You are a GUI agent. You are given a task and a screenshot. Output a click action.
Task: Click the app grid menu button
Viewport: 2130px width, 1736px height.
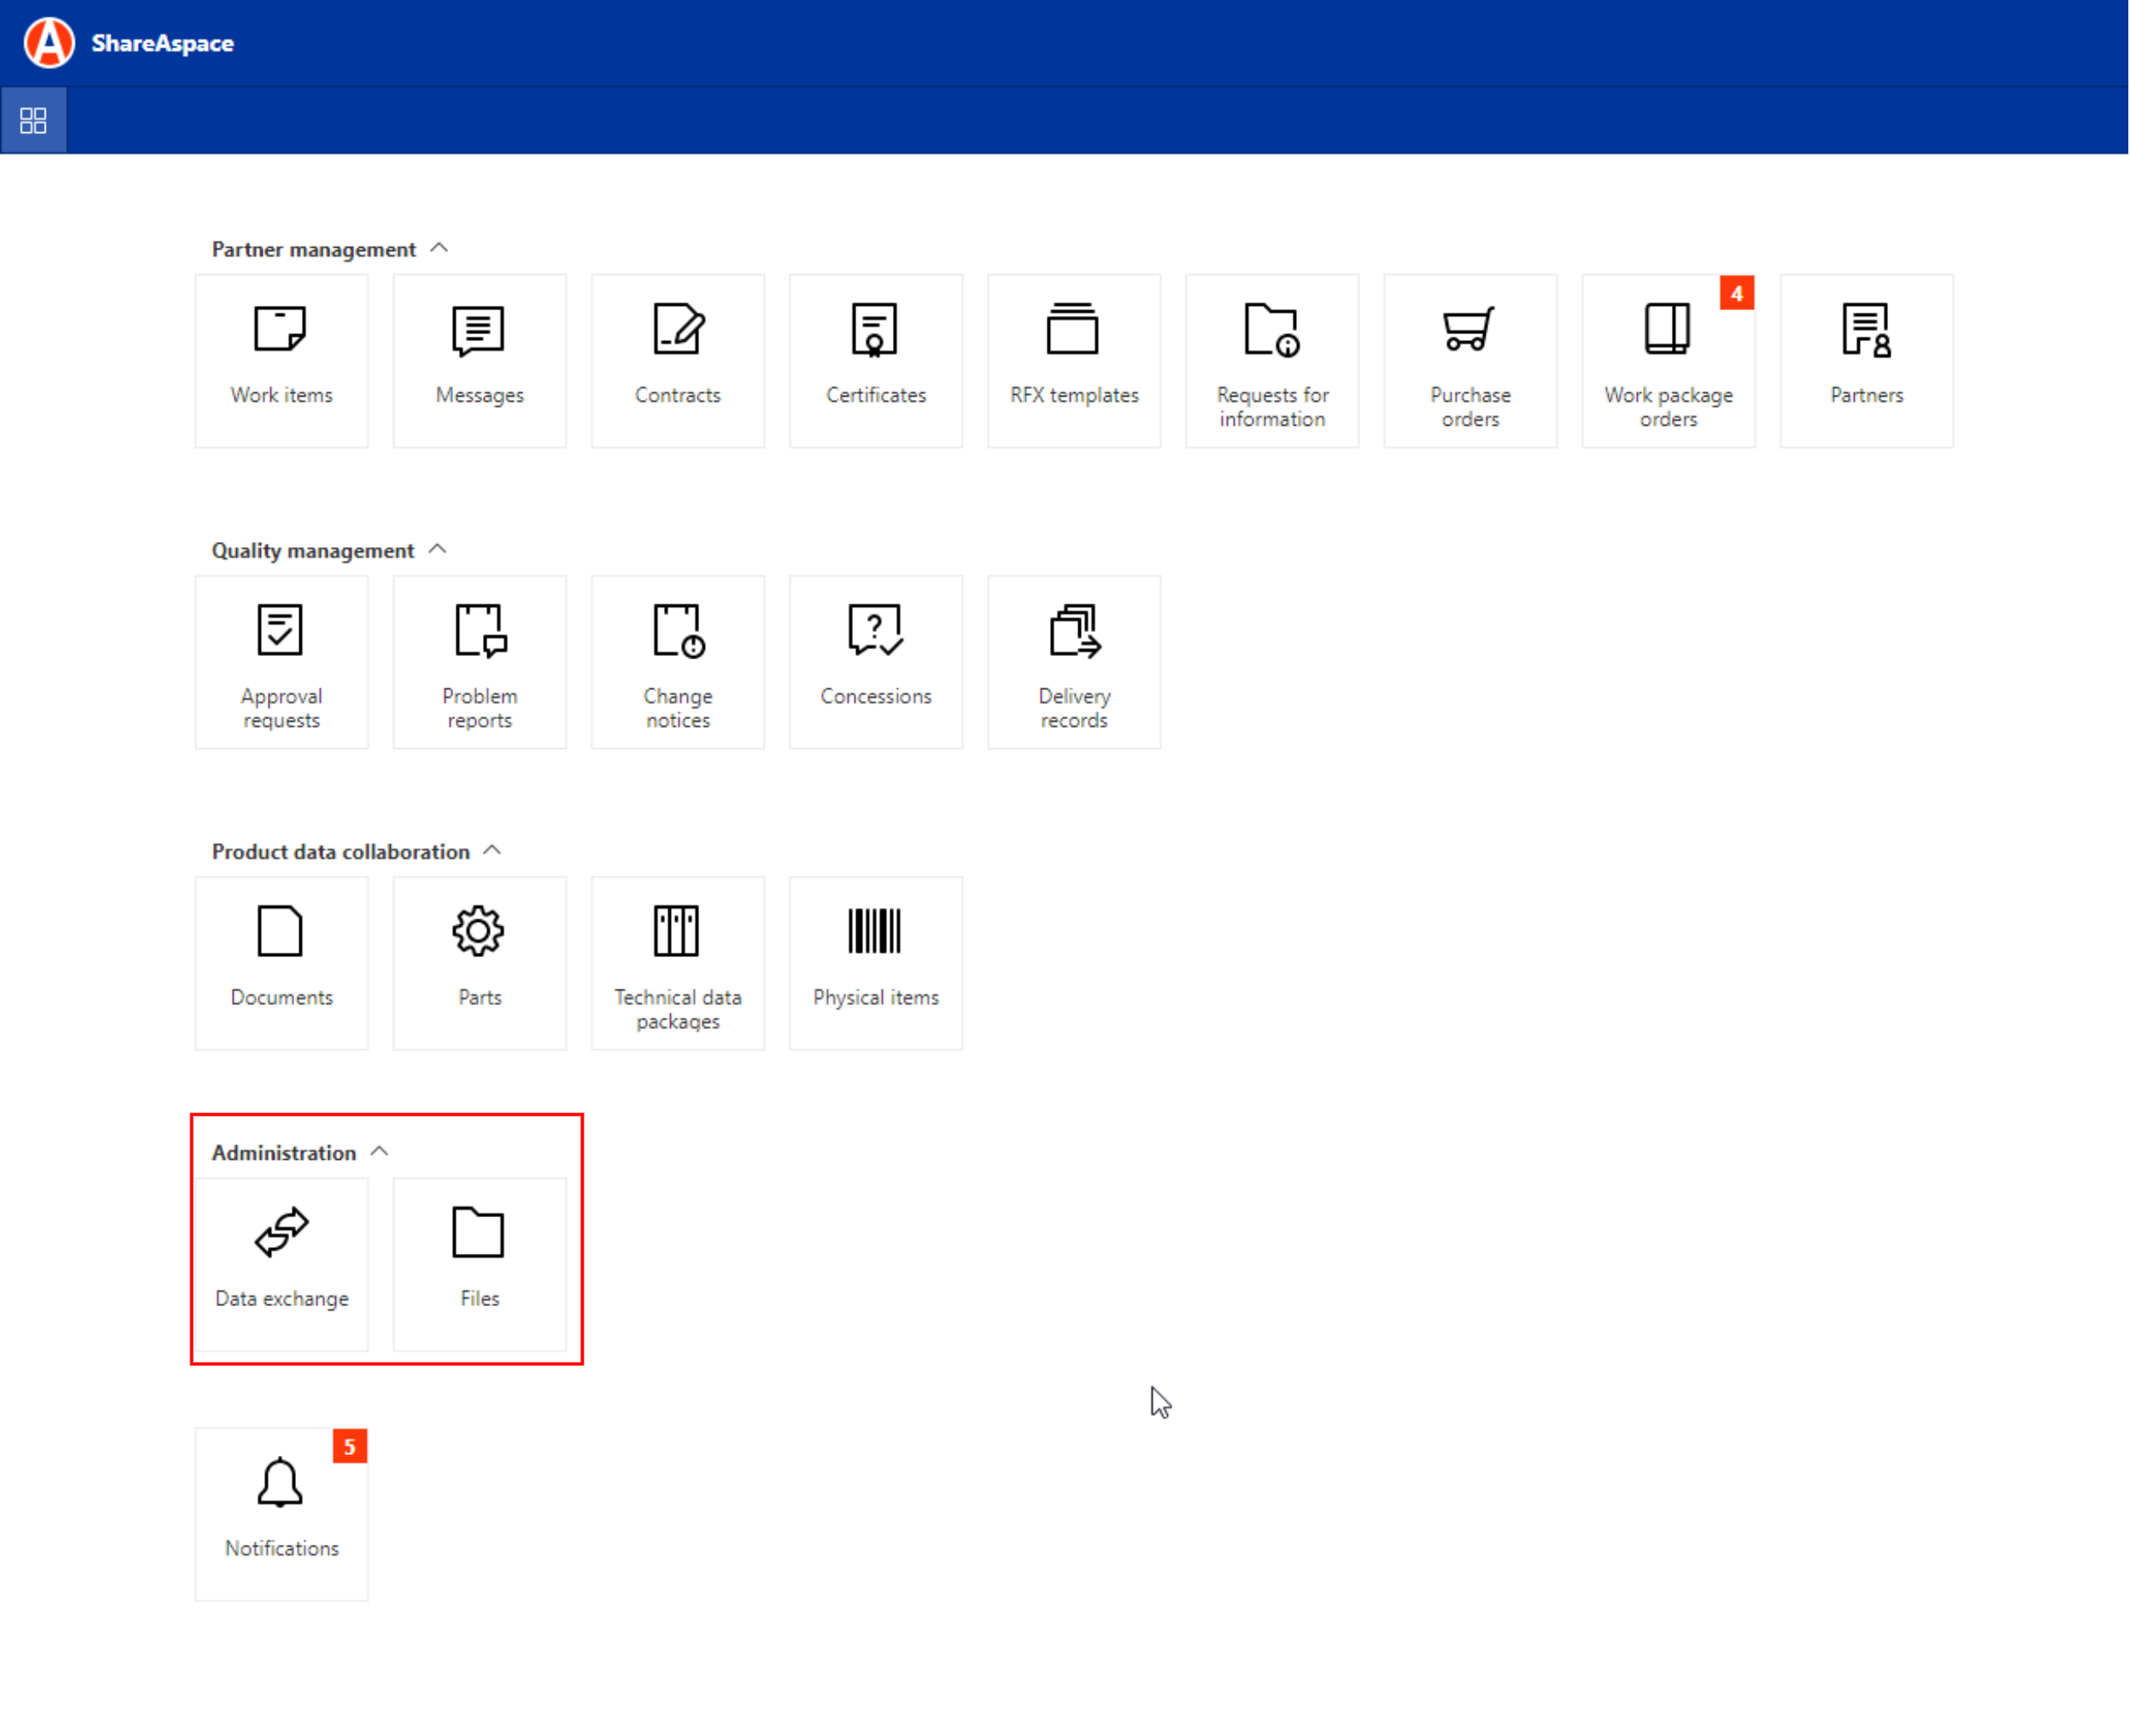pos(33,120)
